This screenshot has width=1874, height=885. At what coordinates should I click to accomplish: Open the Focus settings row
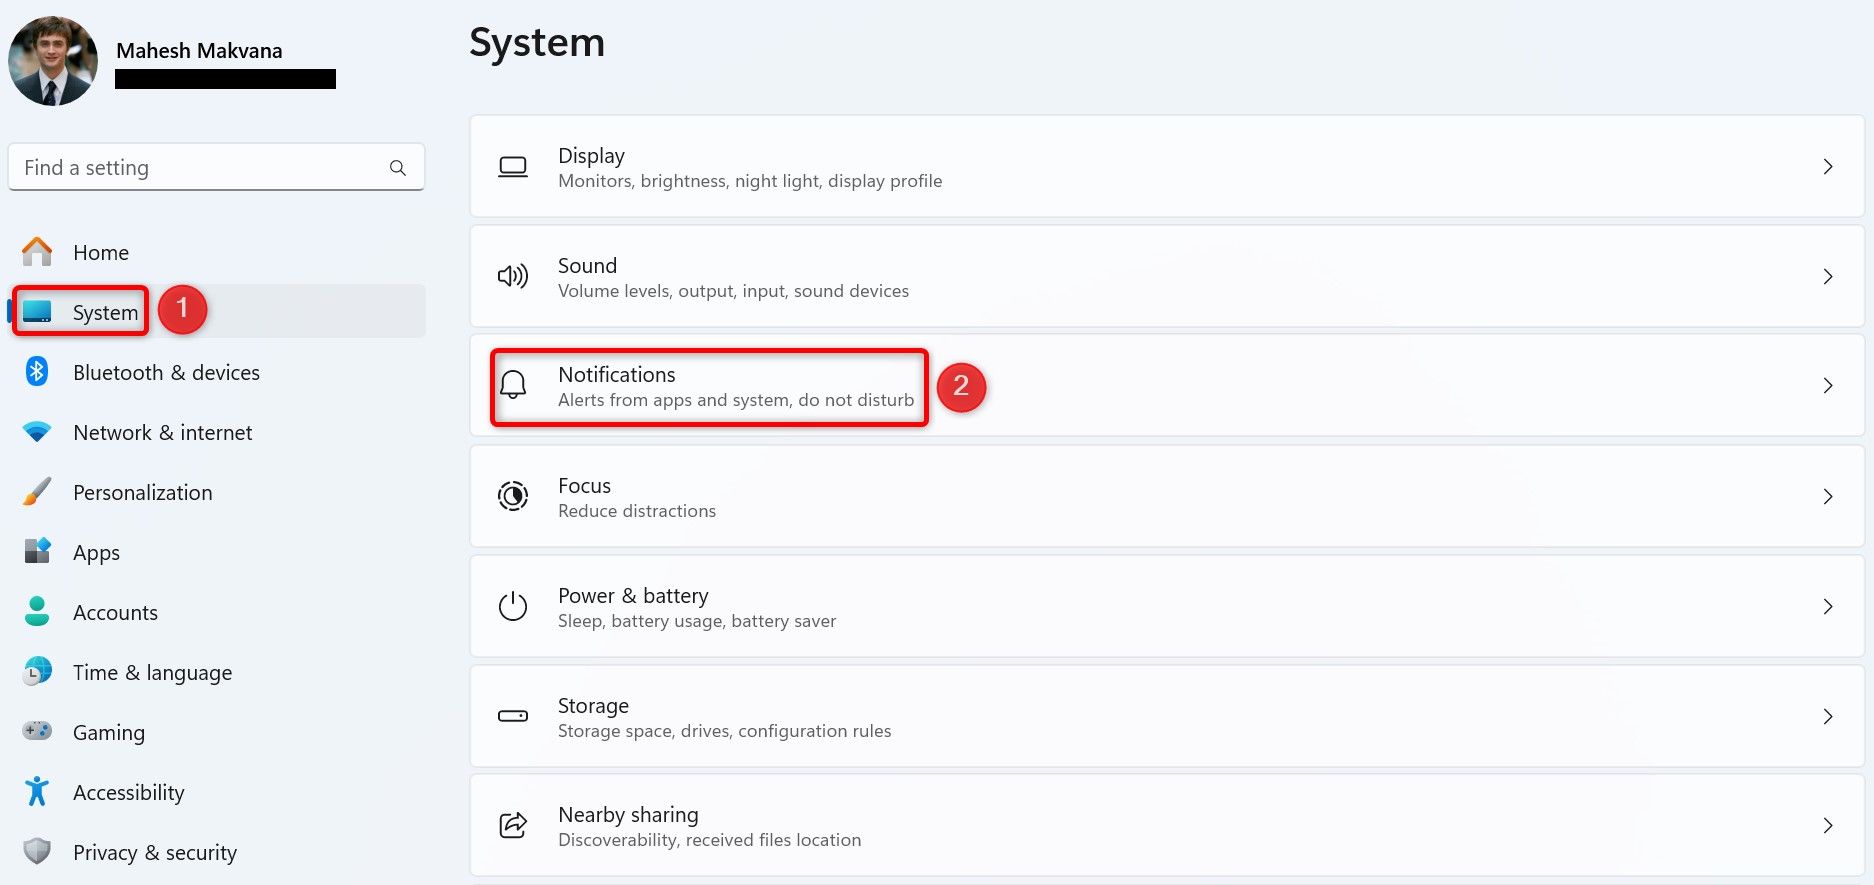pos(1167,496)
